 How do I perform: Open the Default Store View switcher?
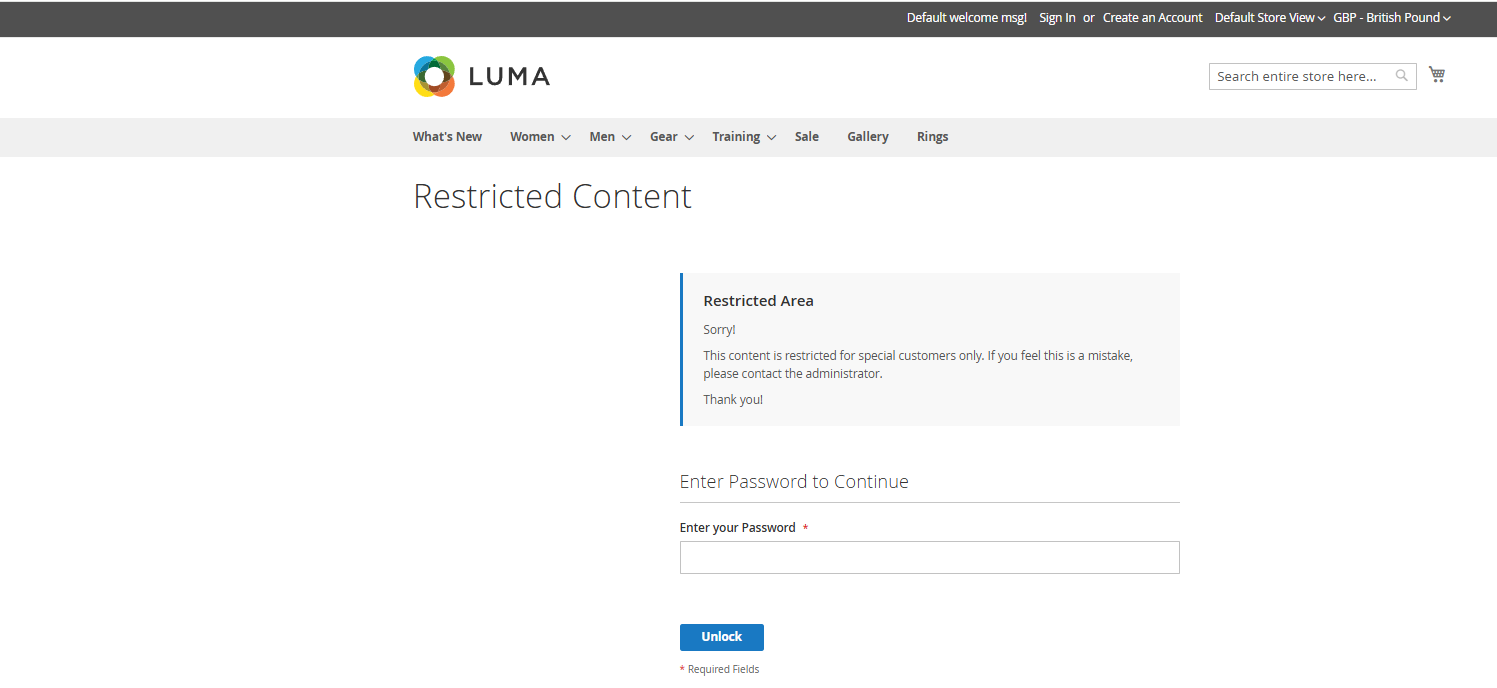(1269, 18)
